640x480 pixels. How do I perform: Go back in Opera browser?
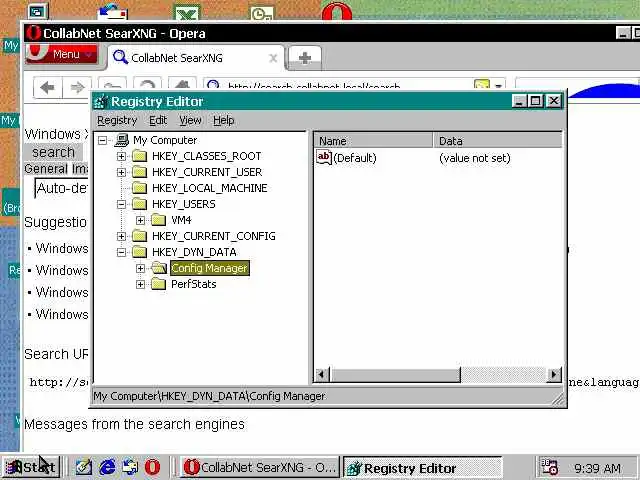(x=48, y=87)
